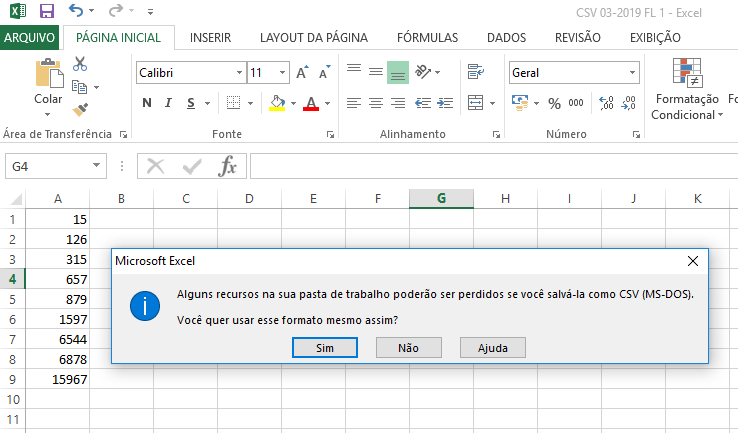Click the Decrease Decimal icon
Image resolution: width=738 pixels, height=433 pixels.
pyautogui.click(x=629, y=103)
